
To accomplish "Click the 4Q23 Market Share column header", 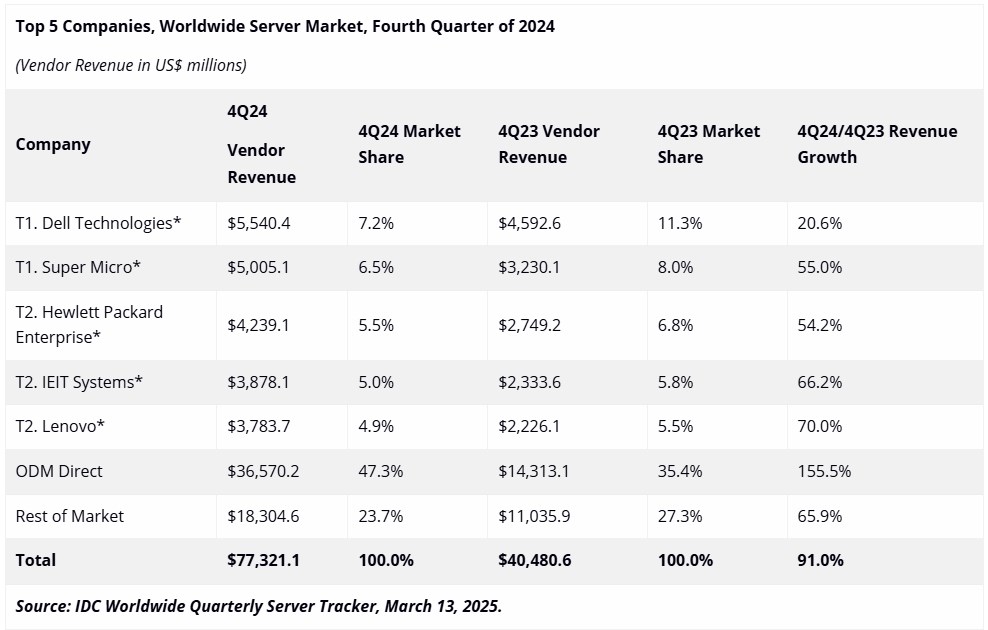I will [709, 144].
